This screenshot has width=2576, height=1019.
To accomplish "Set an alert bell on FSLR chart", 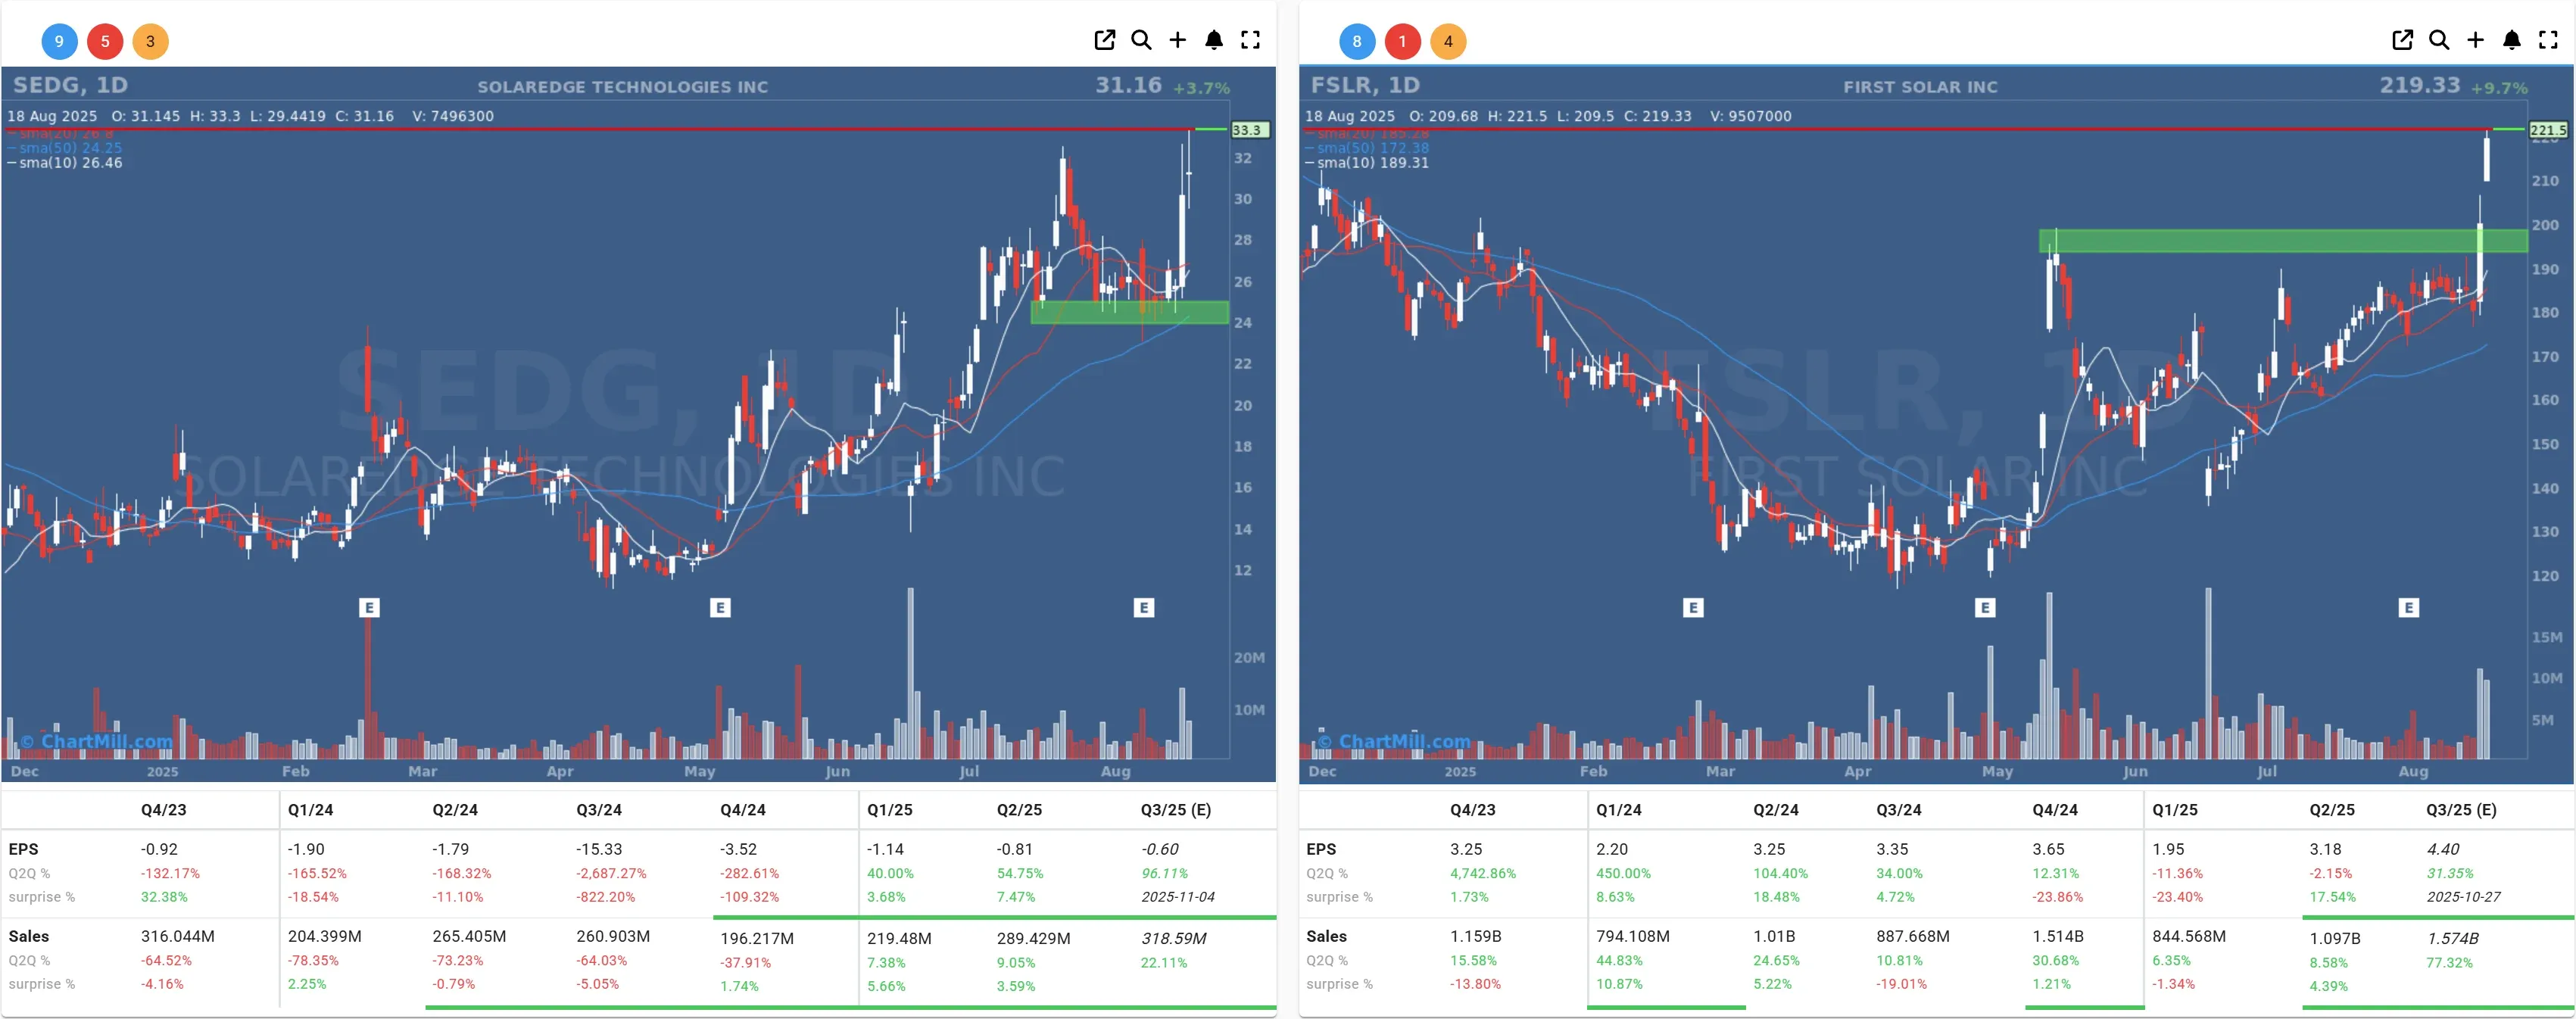I will [x=2512, y=40].
